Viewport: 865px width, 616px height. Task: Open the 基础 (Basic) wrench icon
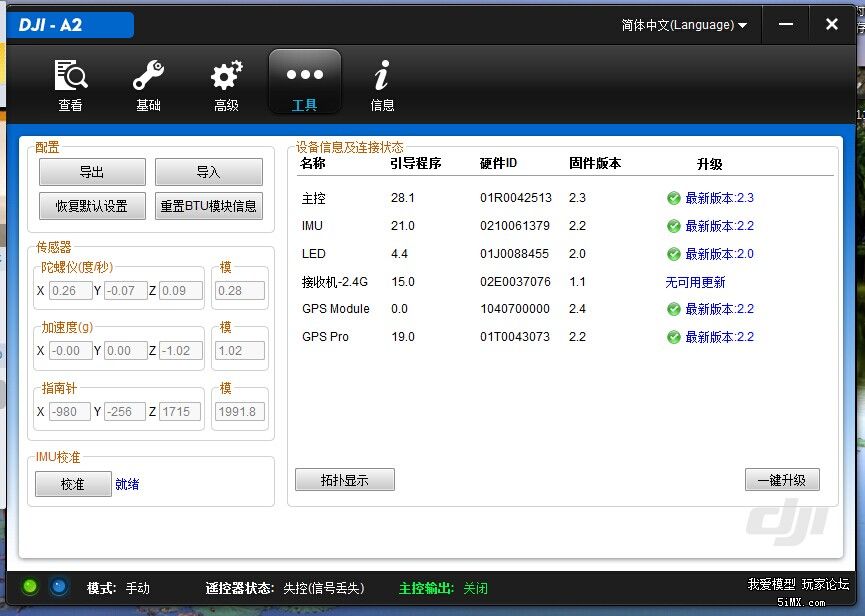pyautogui.click(x=148, y=75)
